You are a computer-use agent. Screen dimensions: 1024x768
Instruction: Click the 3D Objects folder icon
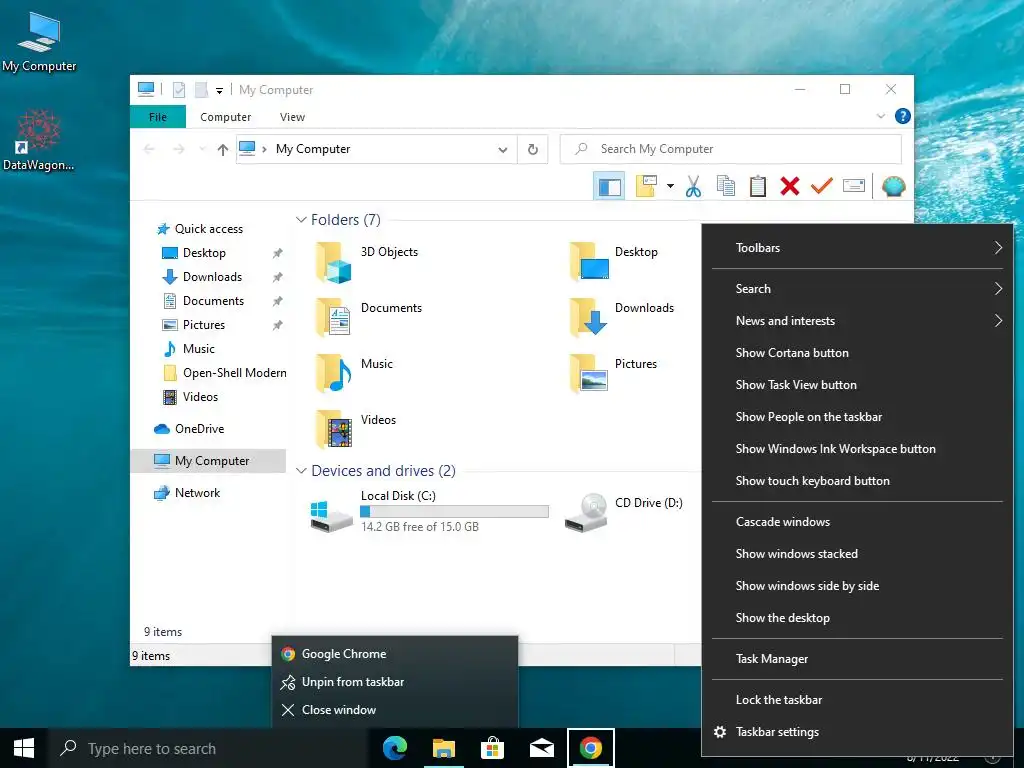[334, 262]
